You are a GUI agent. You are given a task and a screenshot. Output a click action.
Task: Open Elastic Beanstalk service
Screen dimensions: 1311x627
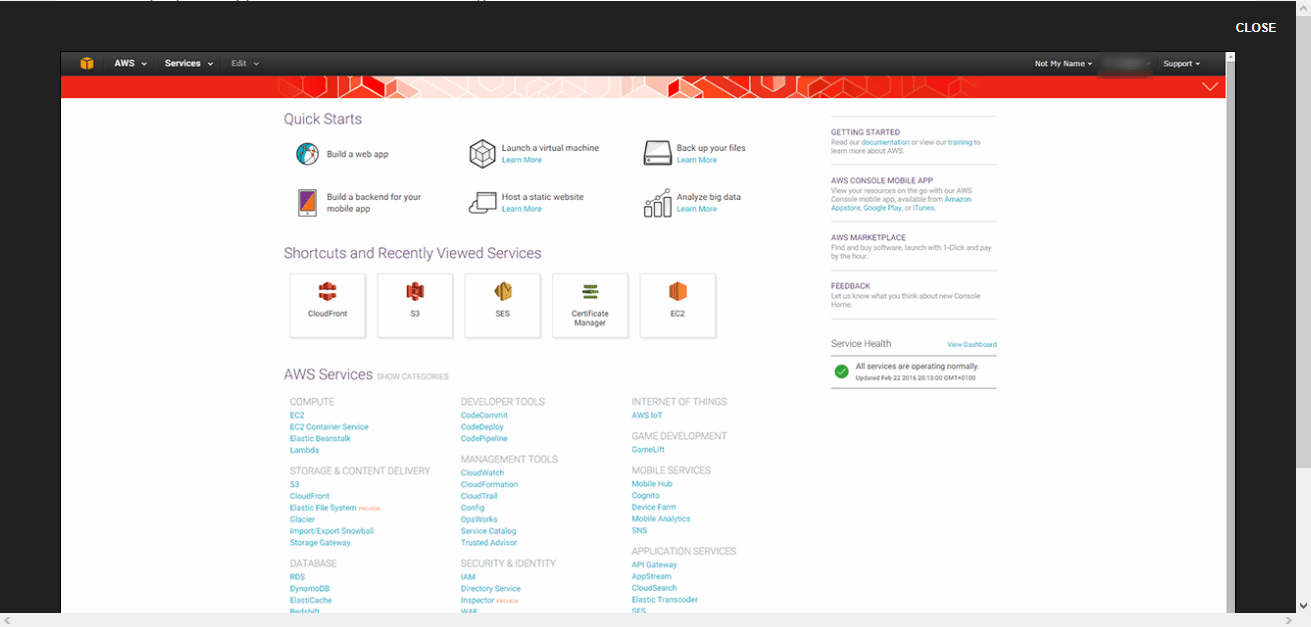320,439
